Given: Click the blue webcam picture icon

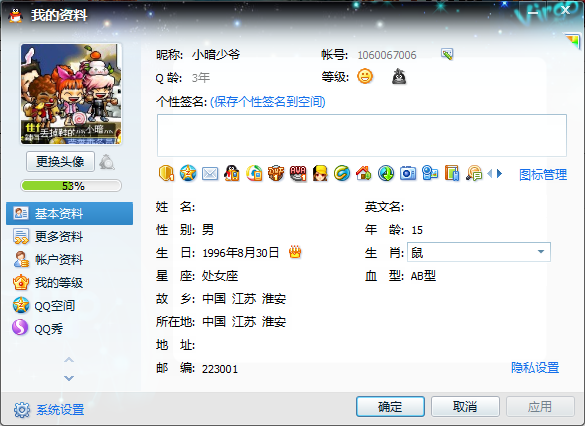Looking at the screenshot, I should (x=430, y=173).
